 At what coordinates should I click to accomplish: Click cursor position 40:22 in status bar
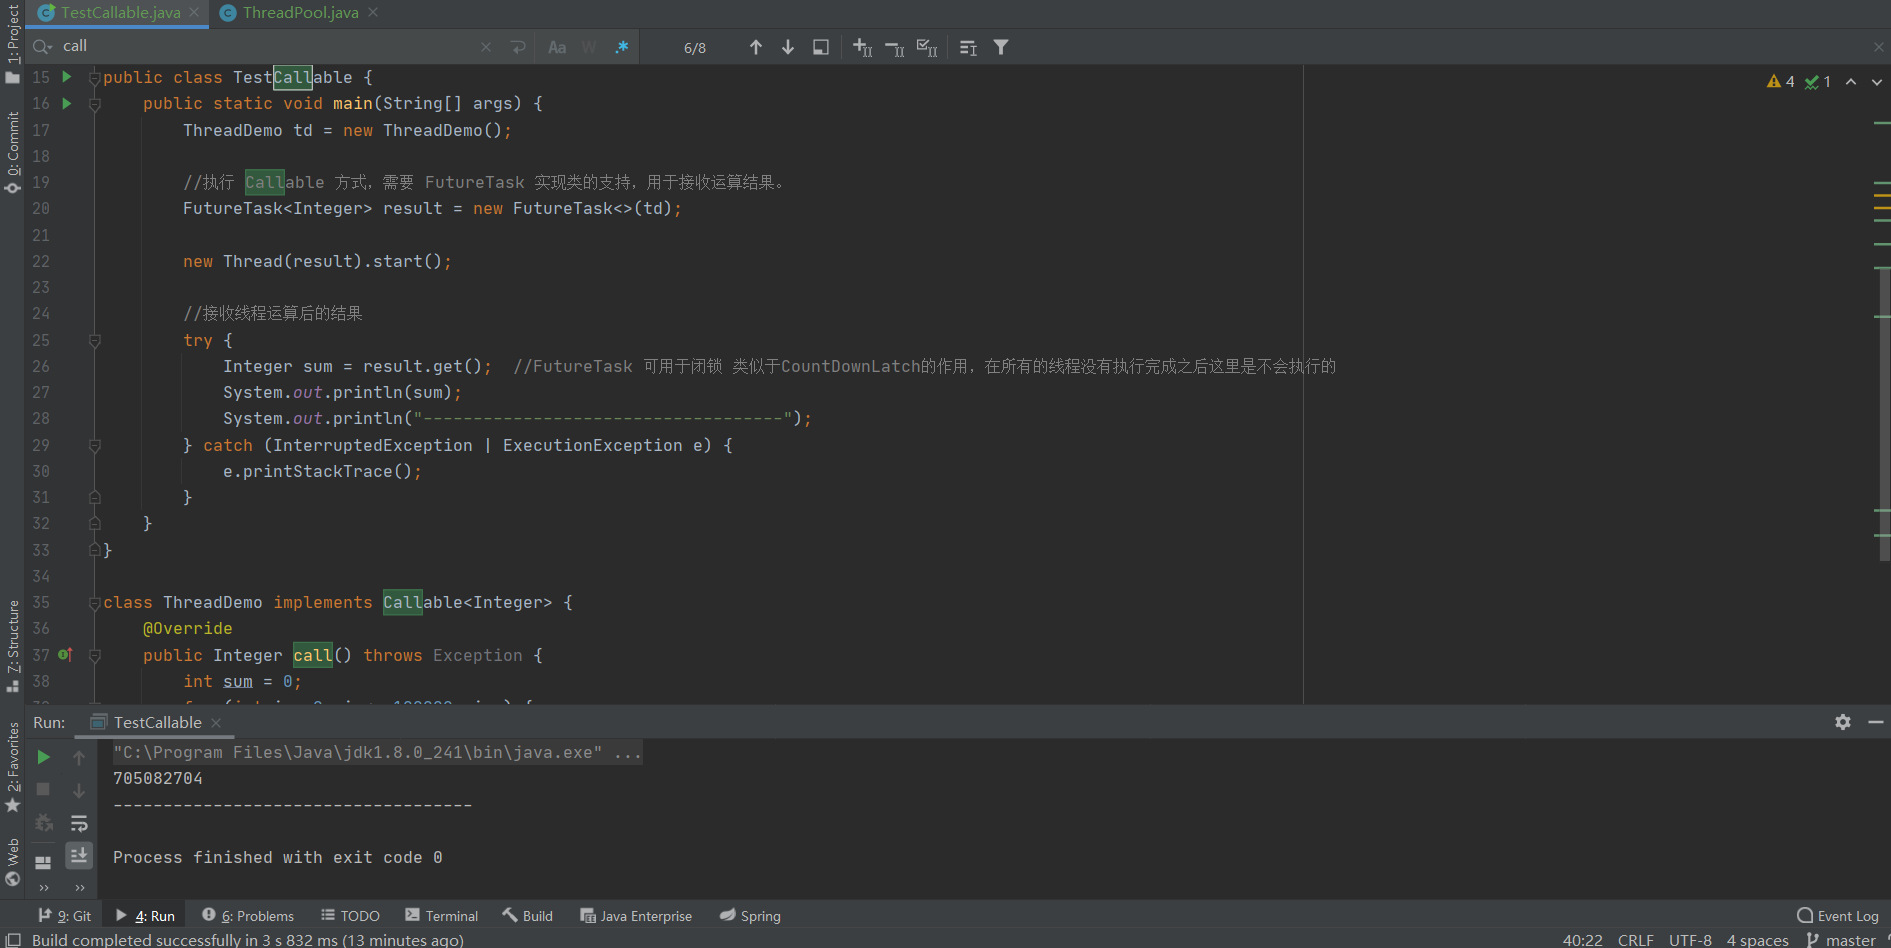click(1582, 940)
